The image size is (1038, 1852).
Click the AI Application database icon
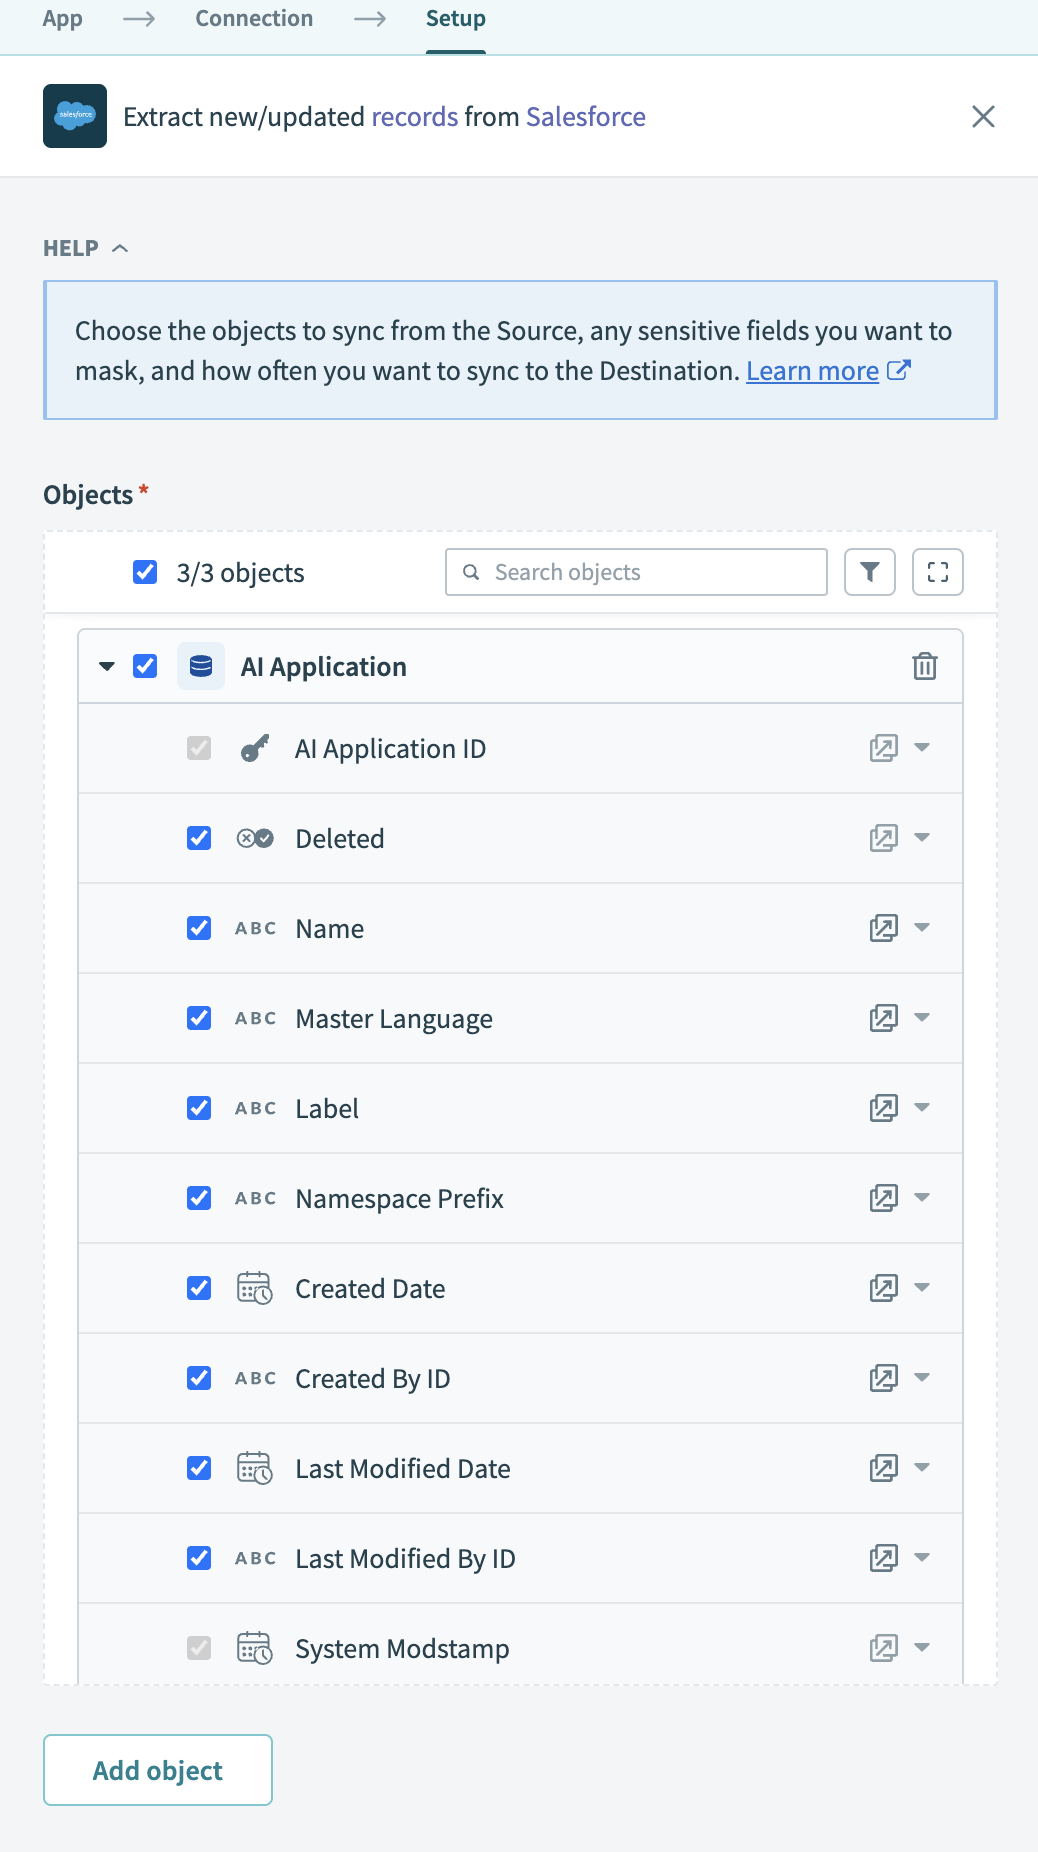coord(201,666)
